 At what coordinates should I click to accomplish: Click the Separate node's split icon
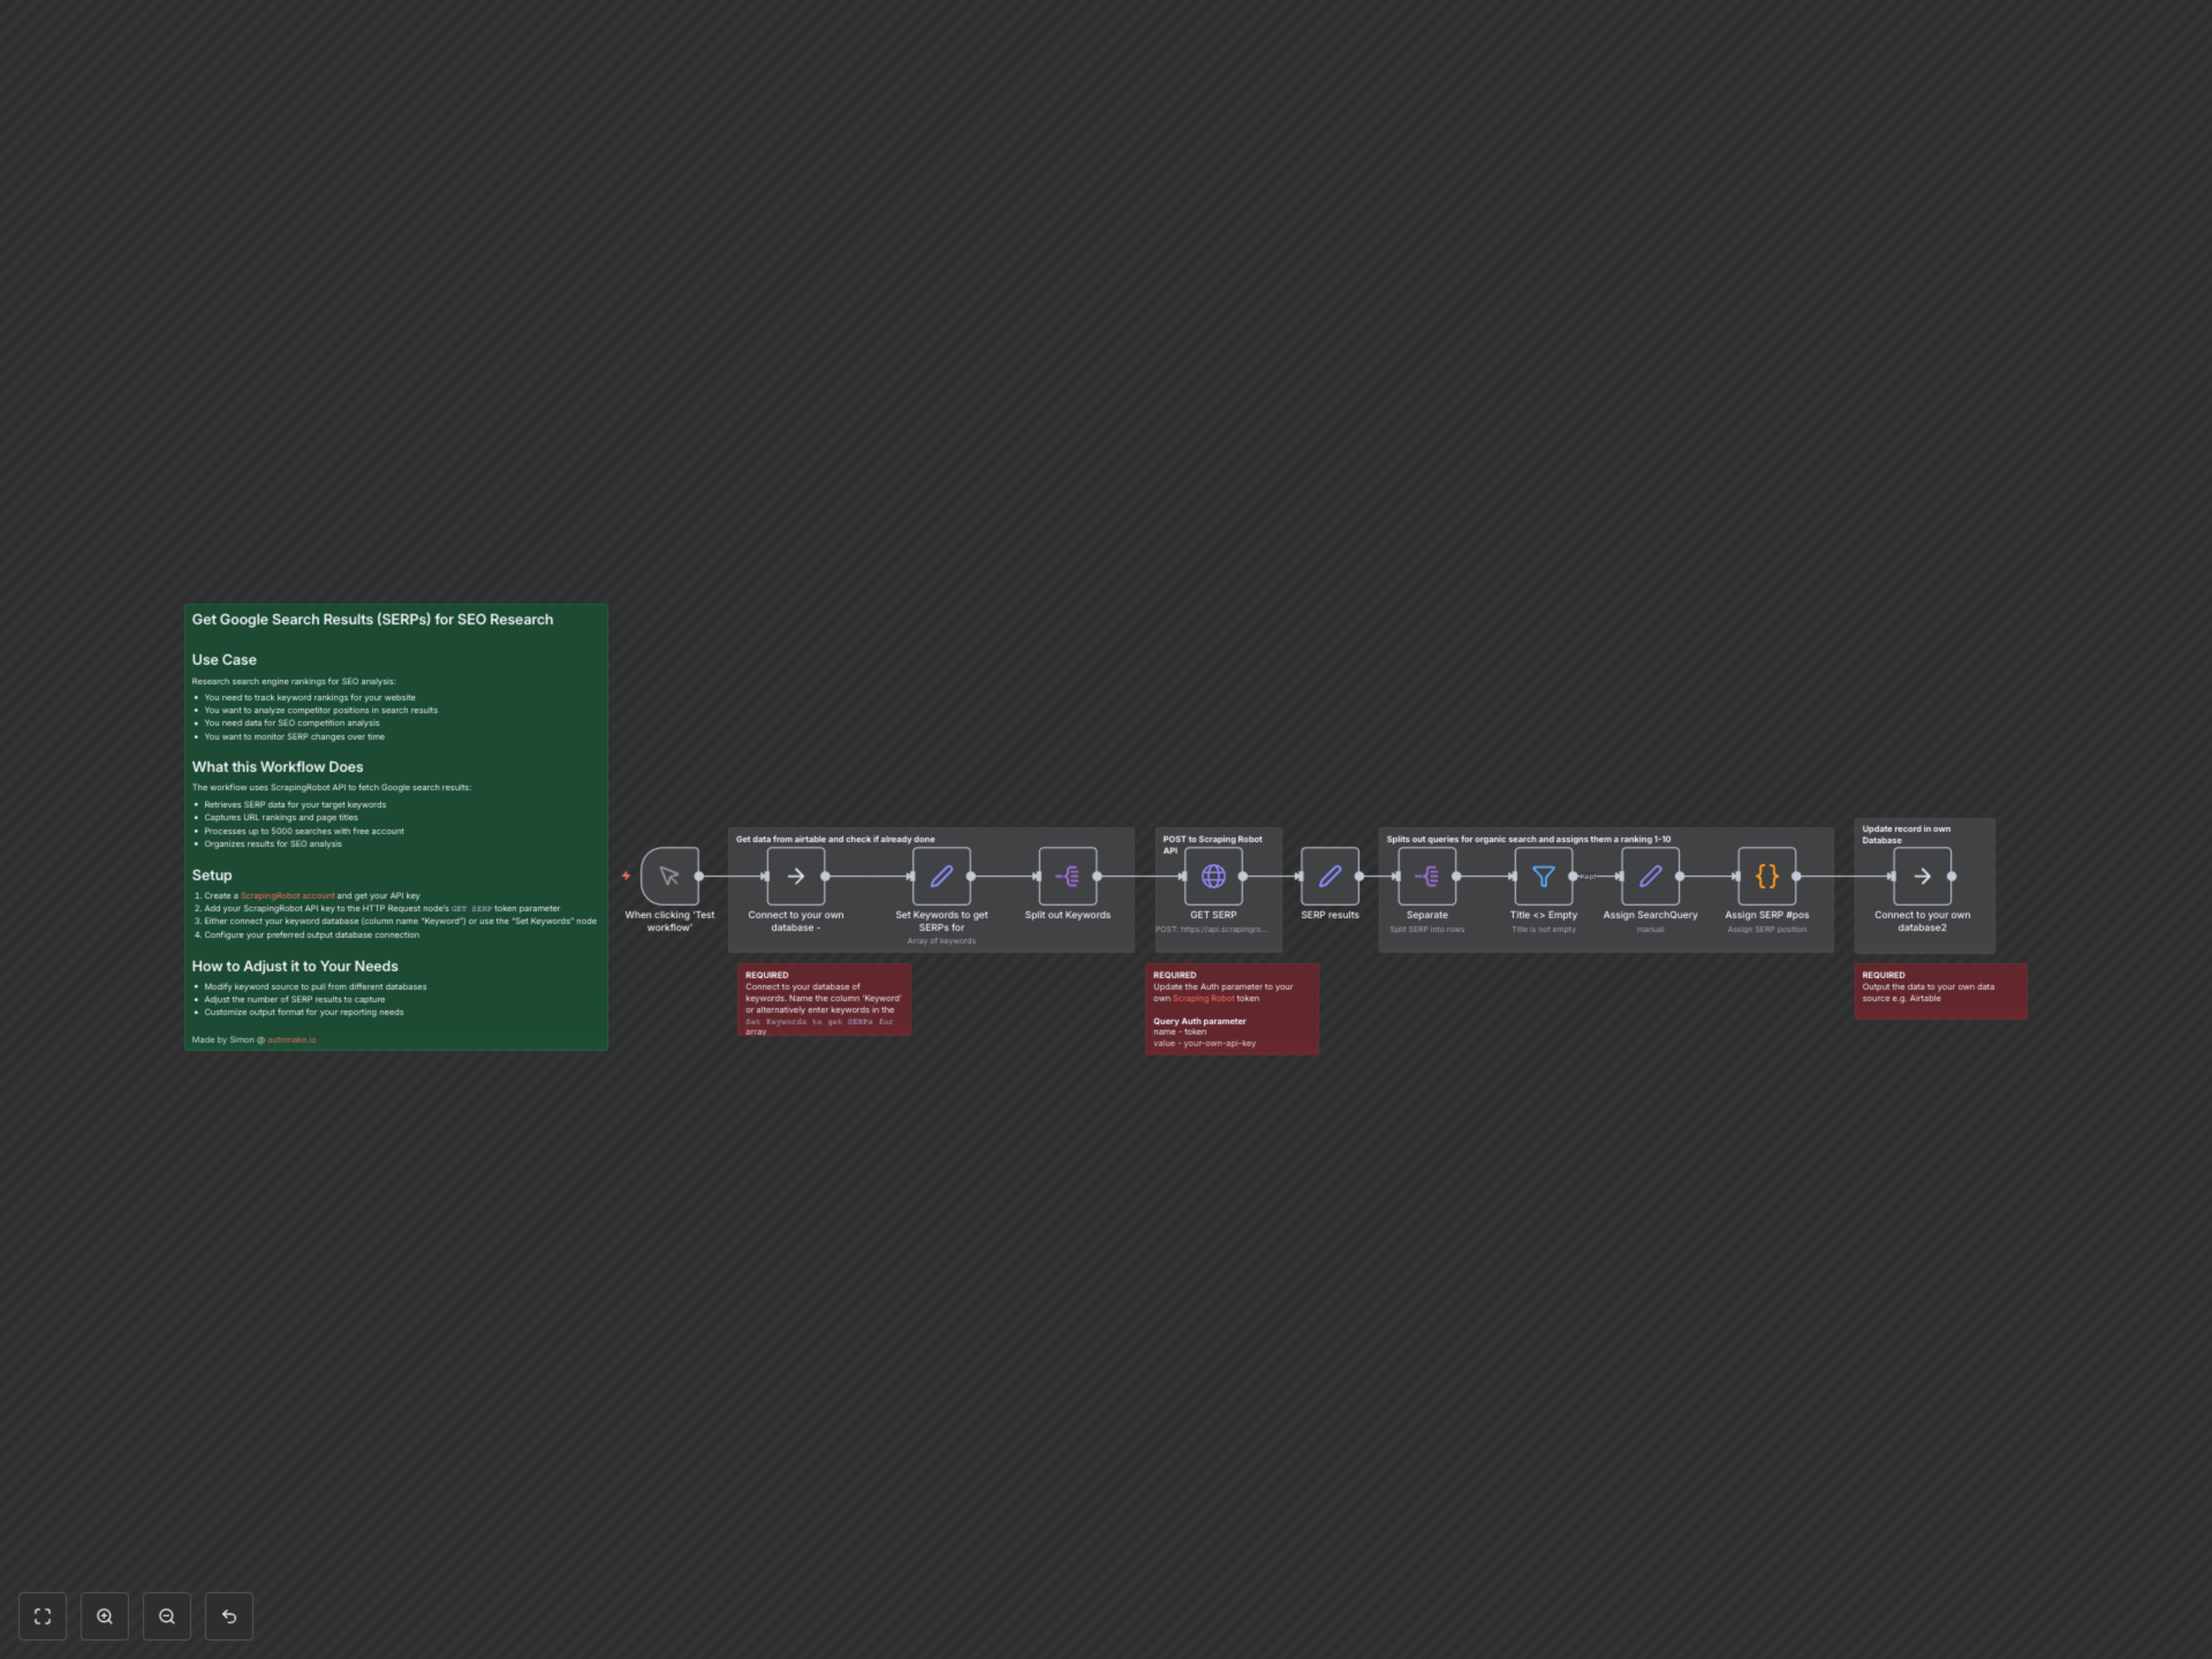1427,876
